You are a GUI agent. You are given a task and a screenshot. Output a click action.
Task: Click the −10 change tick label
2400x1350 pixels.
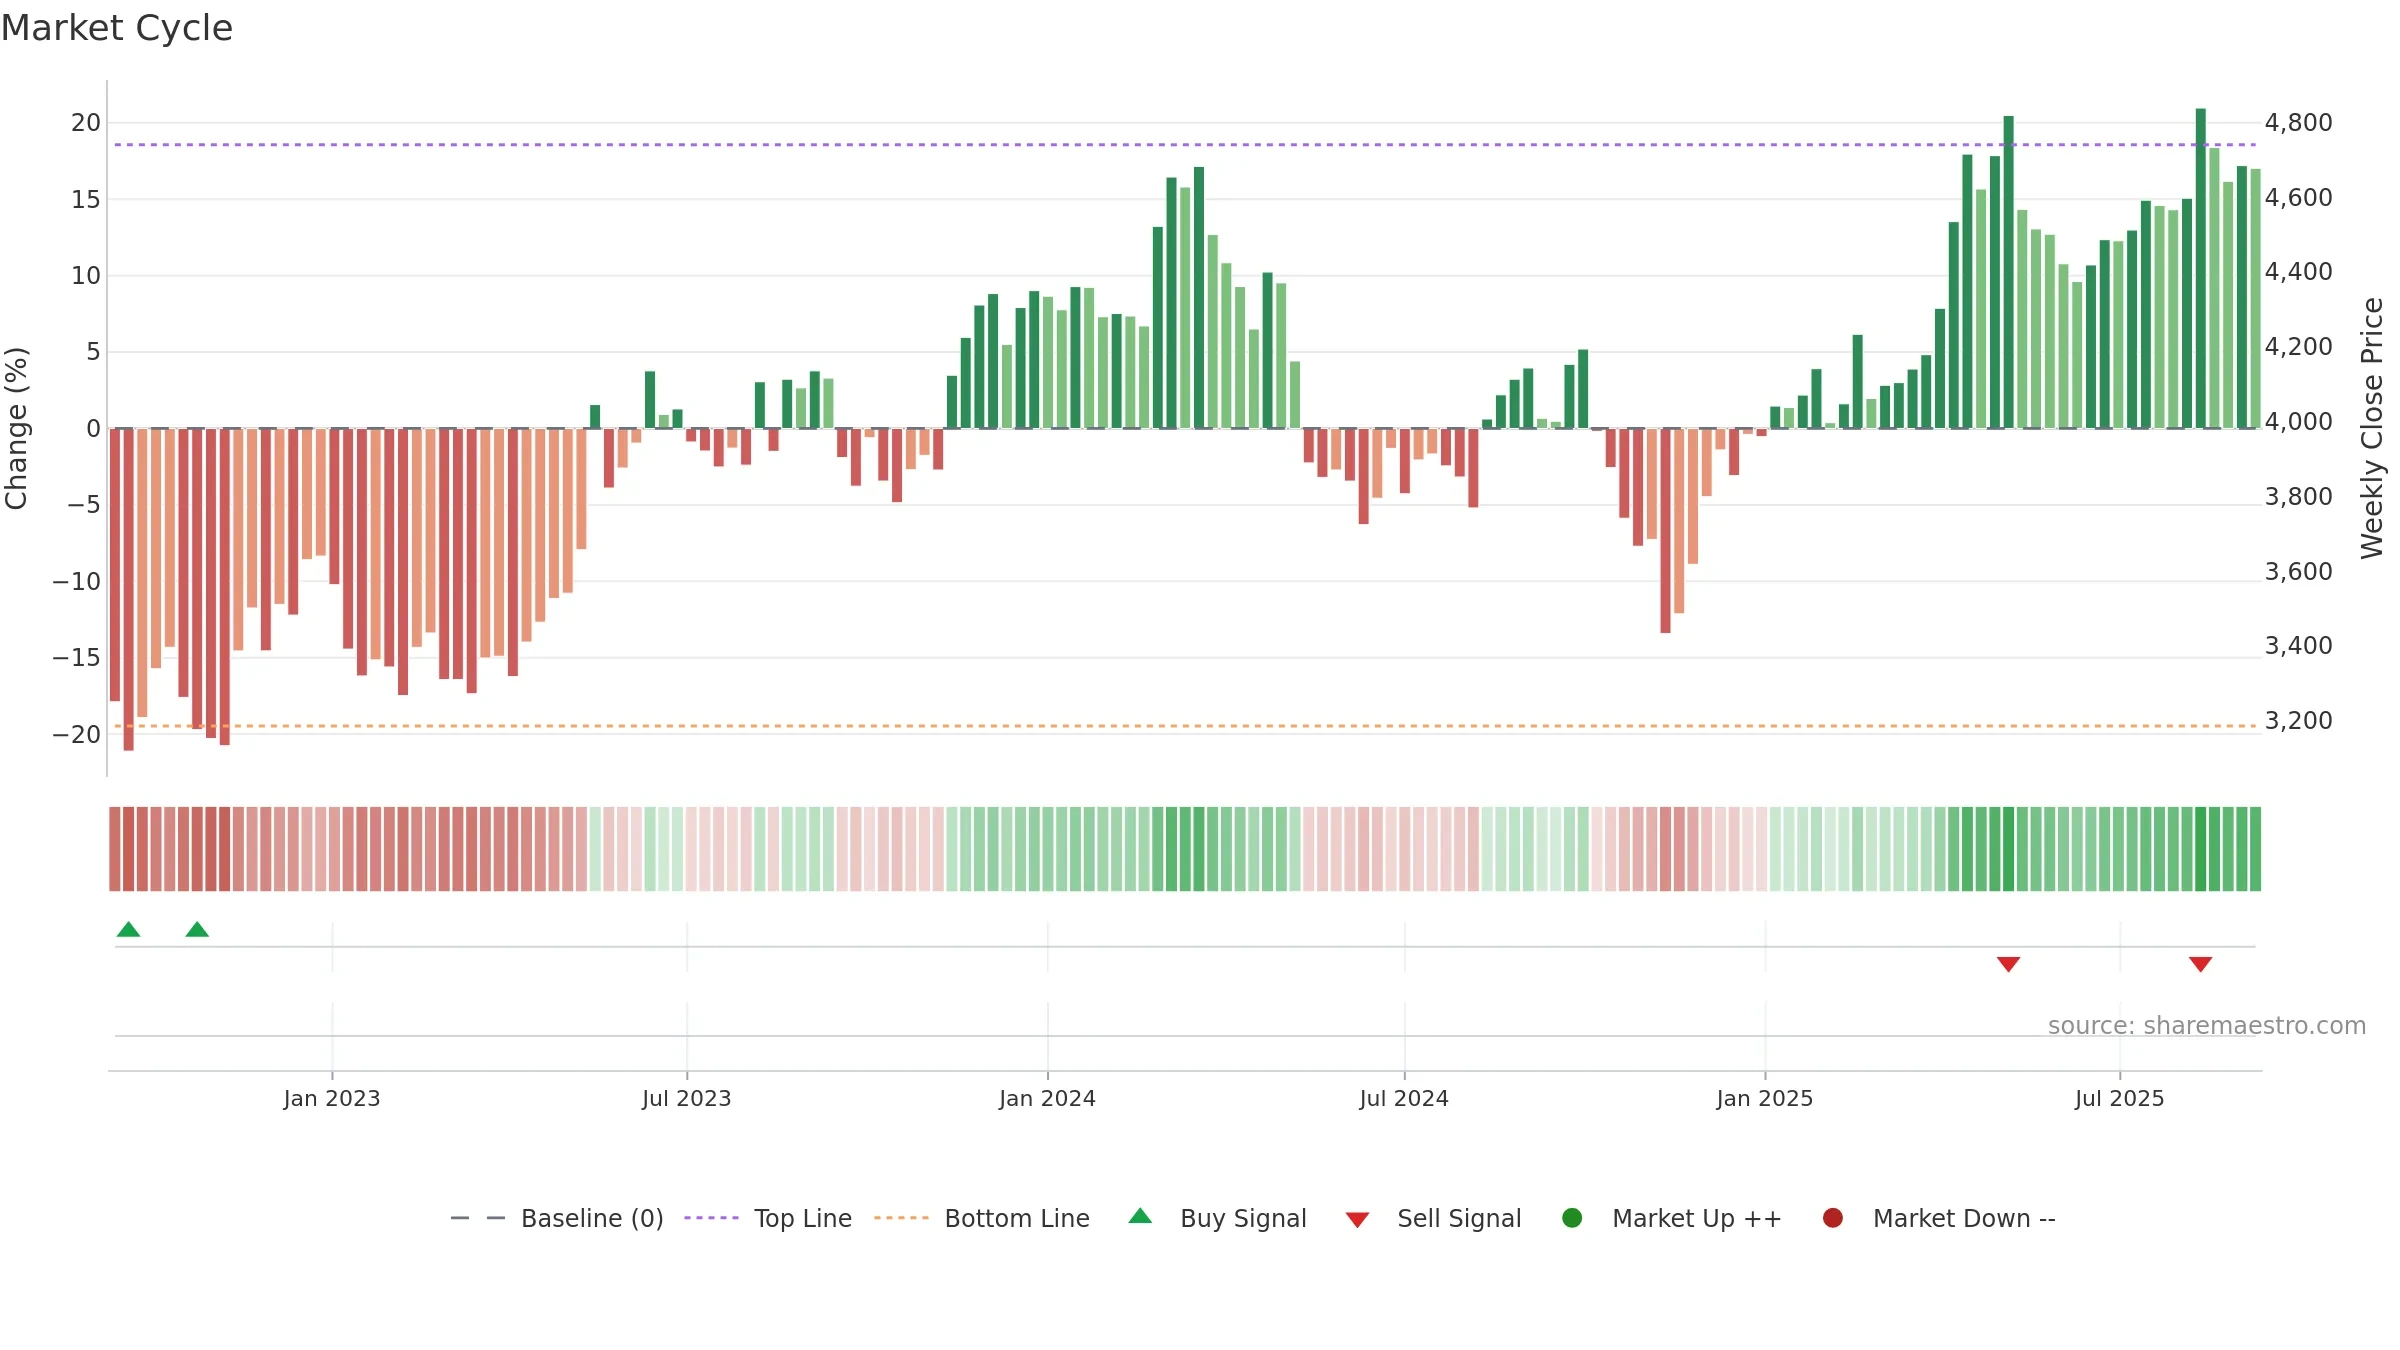coord(77,581)
